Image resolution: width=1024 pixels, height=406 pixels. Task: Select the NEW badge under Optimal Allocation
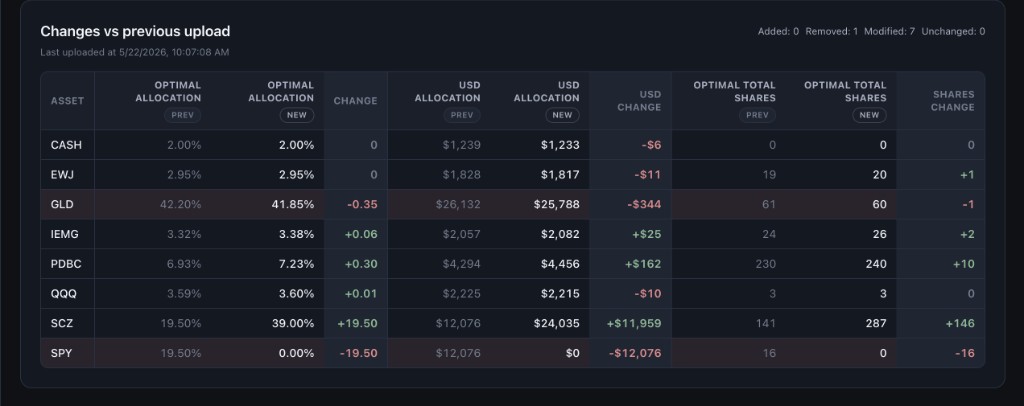(x=297, y=116)
